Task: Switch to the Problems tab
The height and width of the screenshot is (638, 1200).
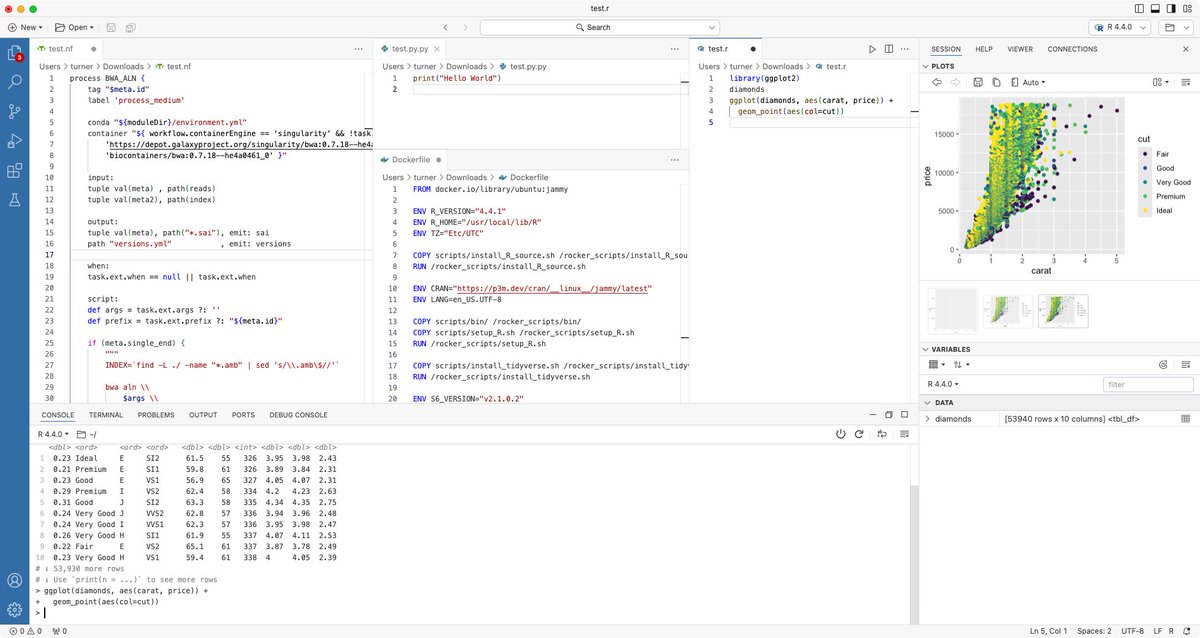Action: tap(156, 415)
